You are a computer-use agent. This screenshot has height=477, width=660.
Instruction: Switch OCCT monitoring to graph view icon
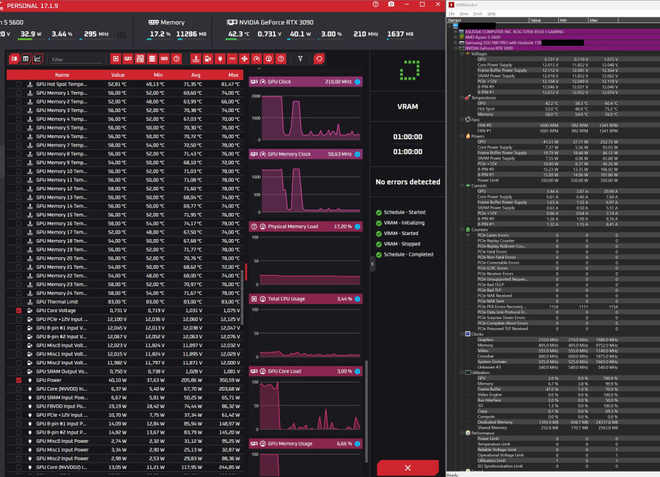tap(38, 59)
